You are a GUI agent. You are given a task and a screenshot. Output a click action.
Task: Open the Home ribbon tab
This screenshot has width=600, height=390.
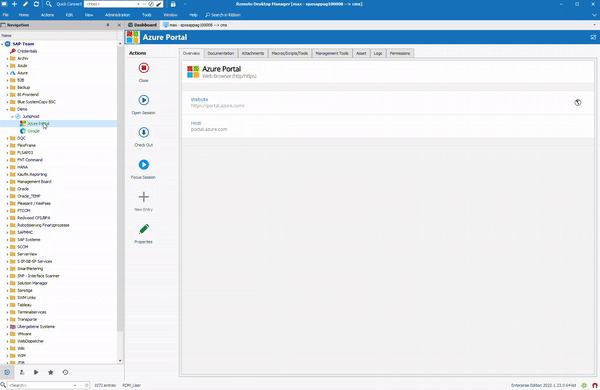tap(24, 15)
